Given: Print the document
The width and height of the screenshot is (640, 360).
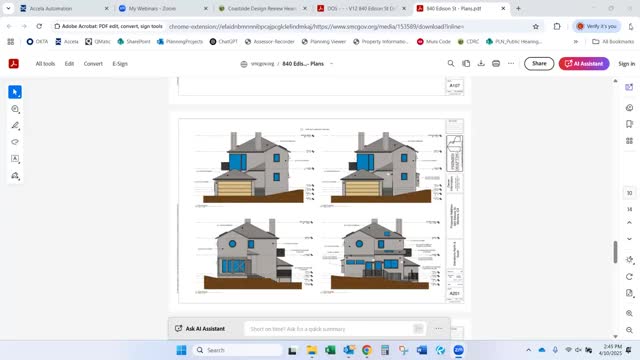Looking at the screenshot, I should tap(496, 64).
